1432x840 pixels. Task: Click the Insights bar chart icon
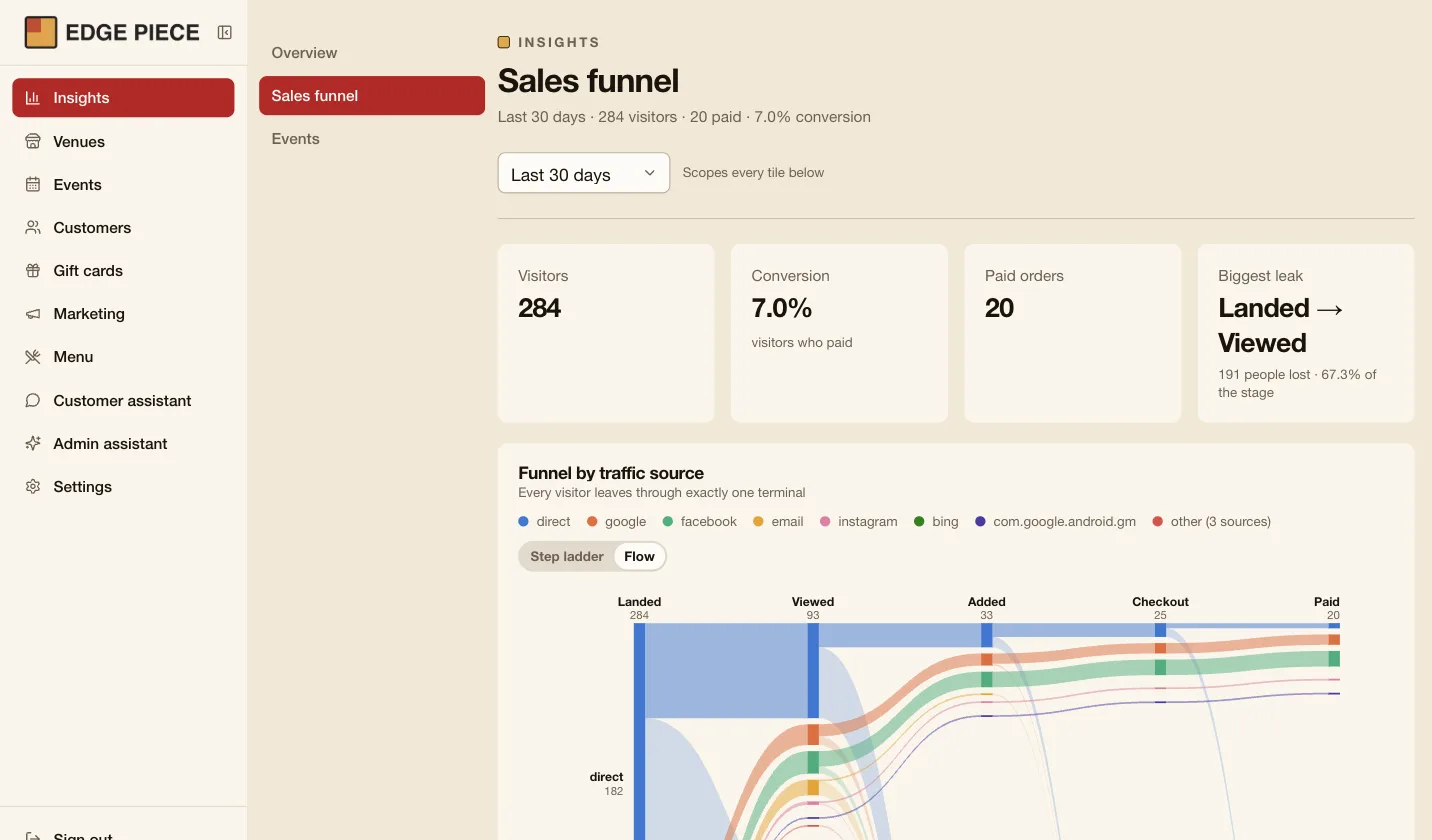click(33, 98)
